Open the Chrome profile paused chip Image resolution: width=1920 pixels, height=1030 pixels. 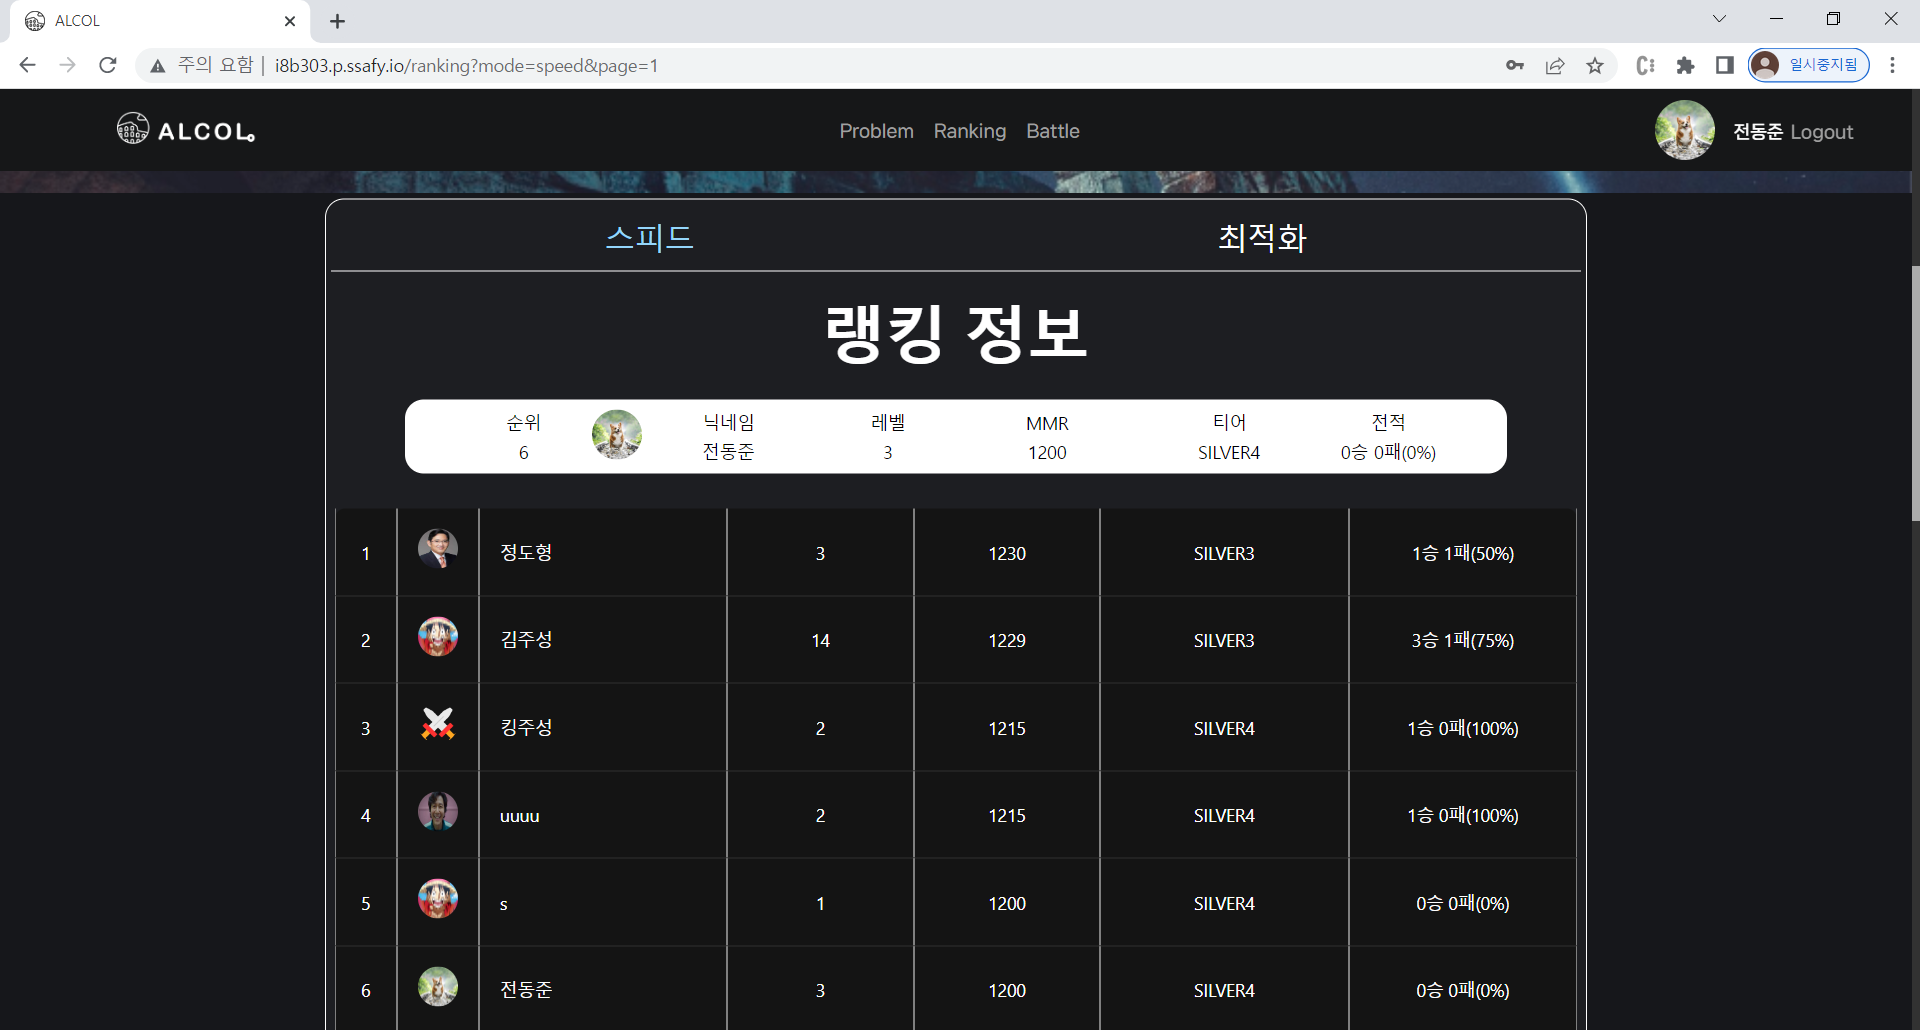tap(1809, 65)
